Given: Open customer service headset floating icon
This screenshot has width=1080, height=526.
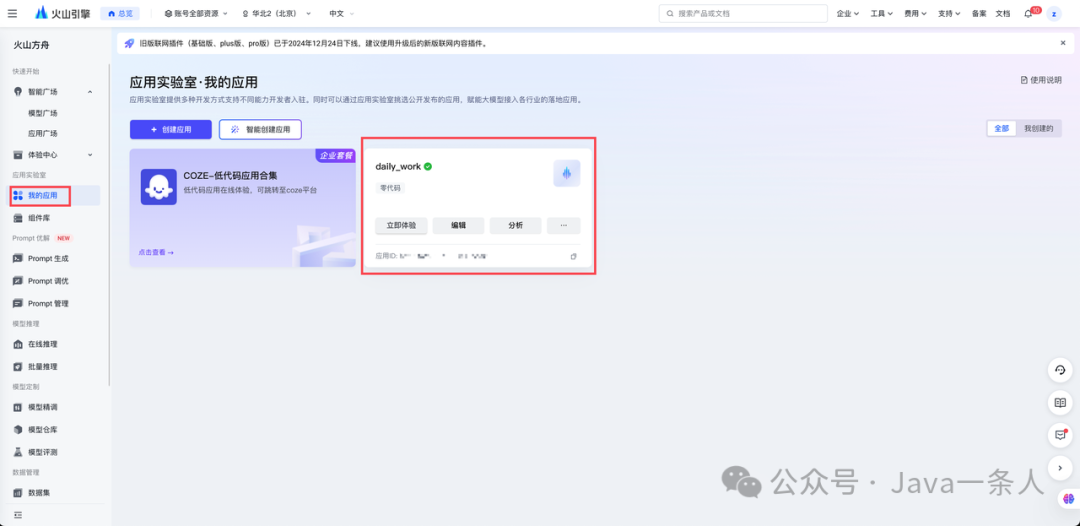Looking at the screenshot, I should click(1061, 370).
